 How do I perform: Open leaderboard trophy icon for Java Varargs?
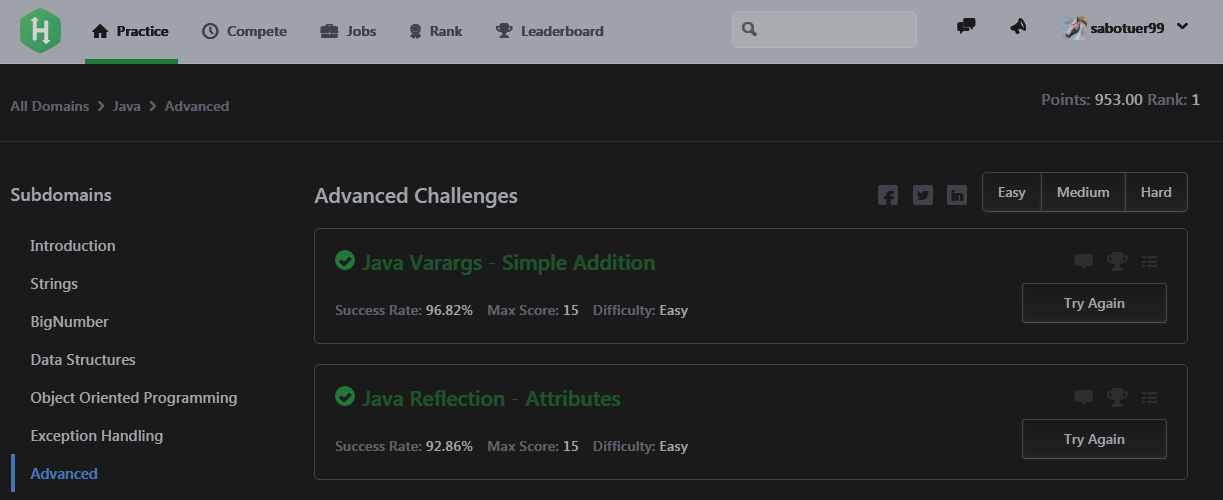[1117, 261]
